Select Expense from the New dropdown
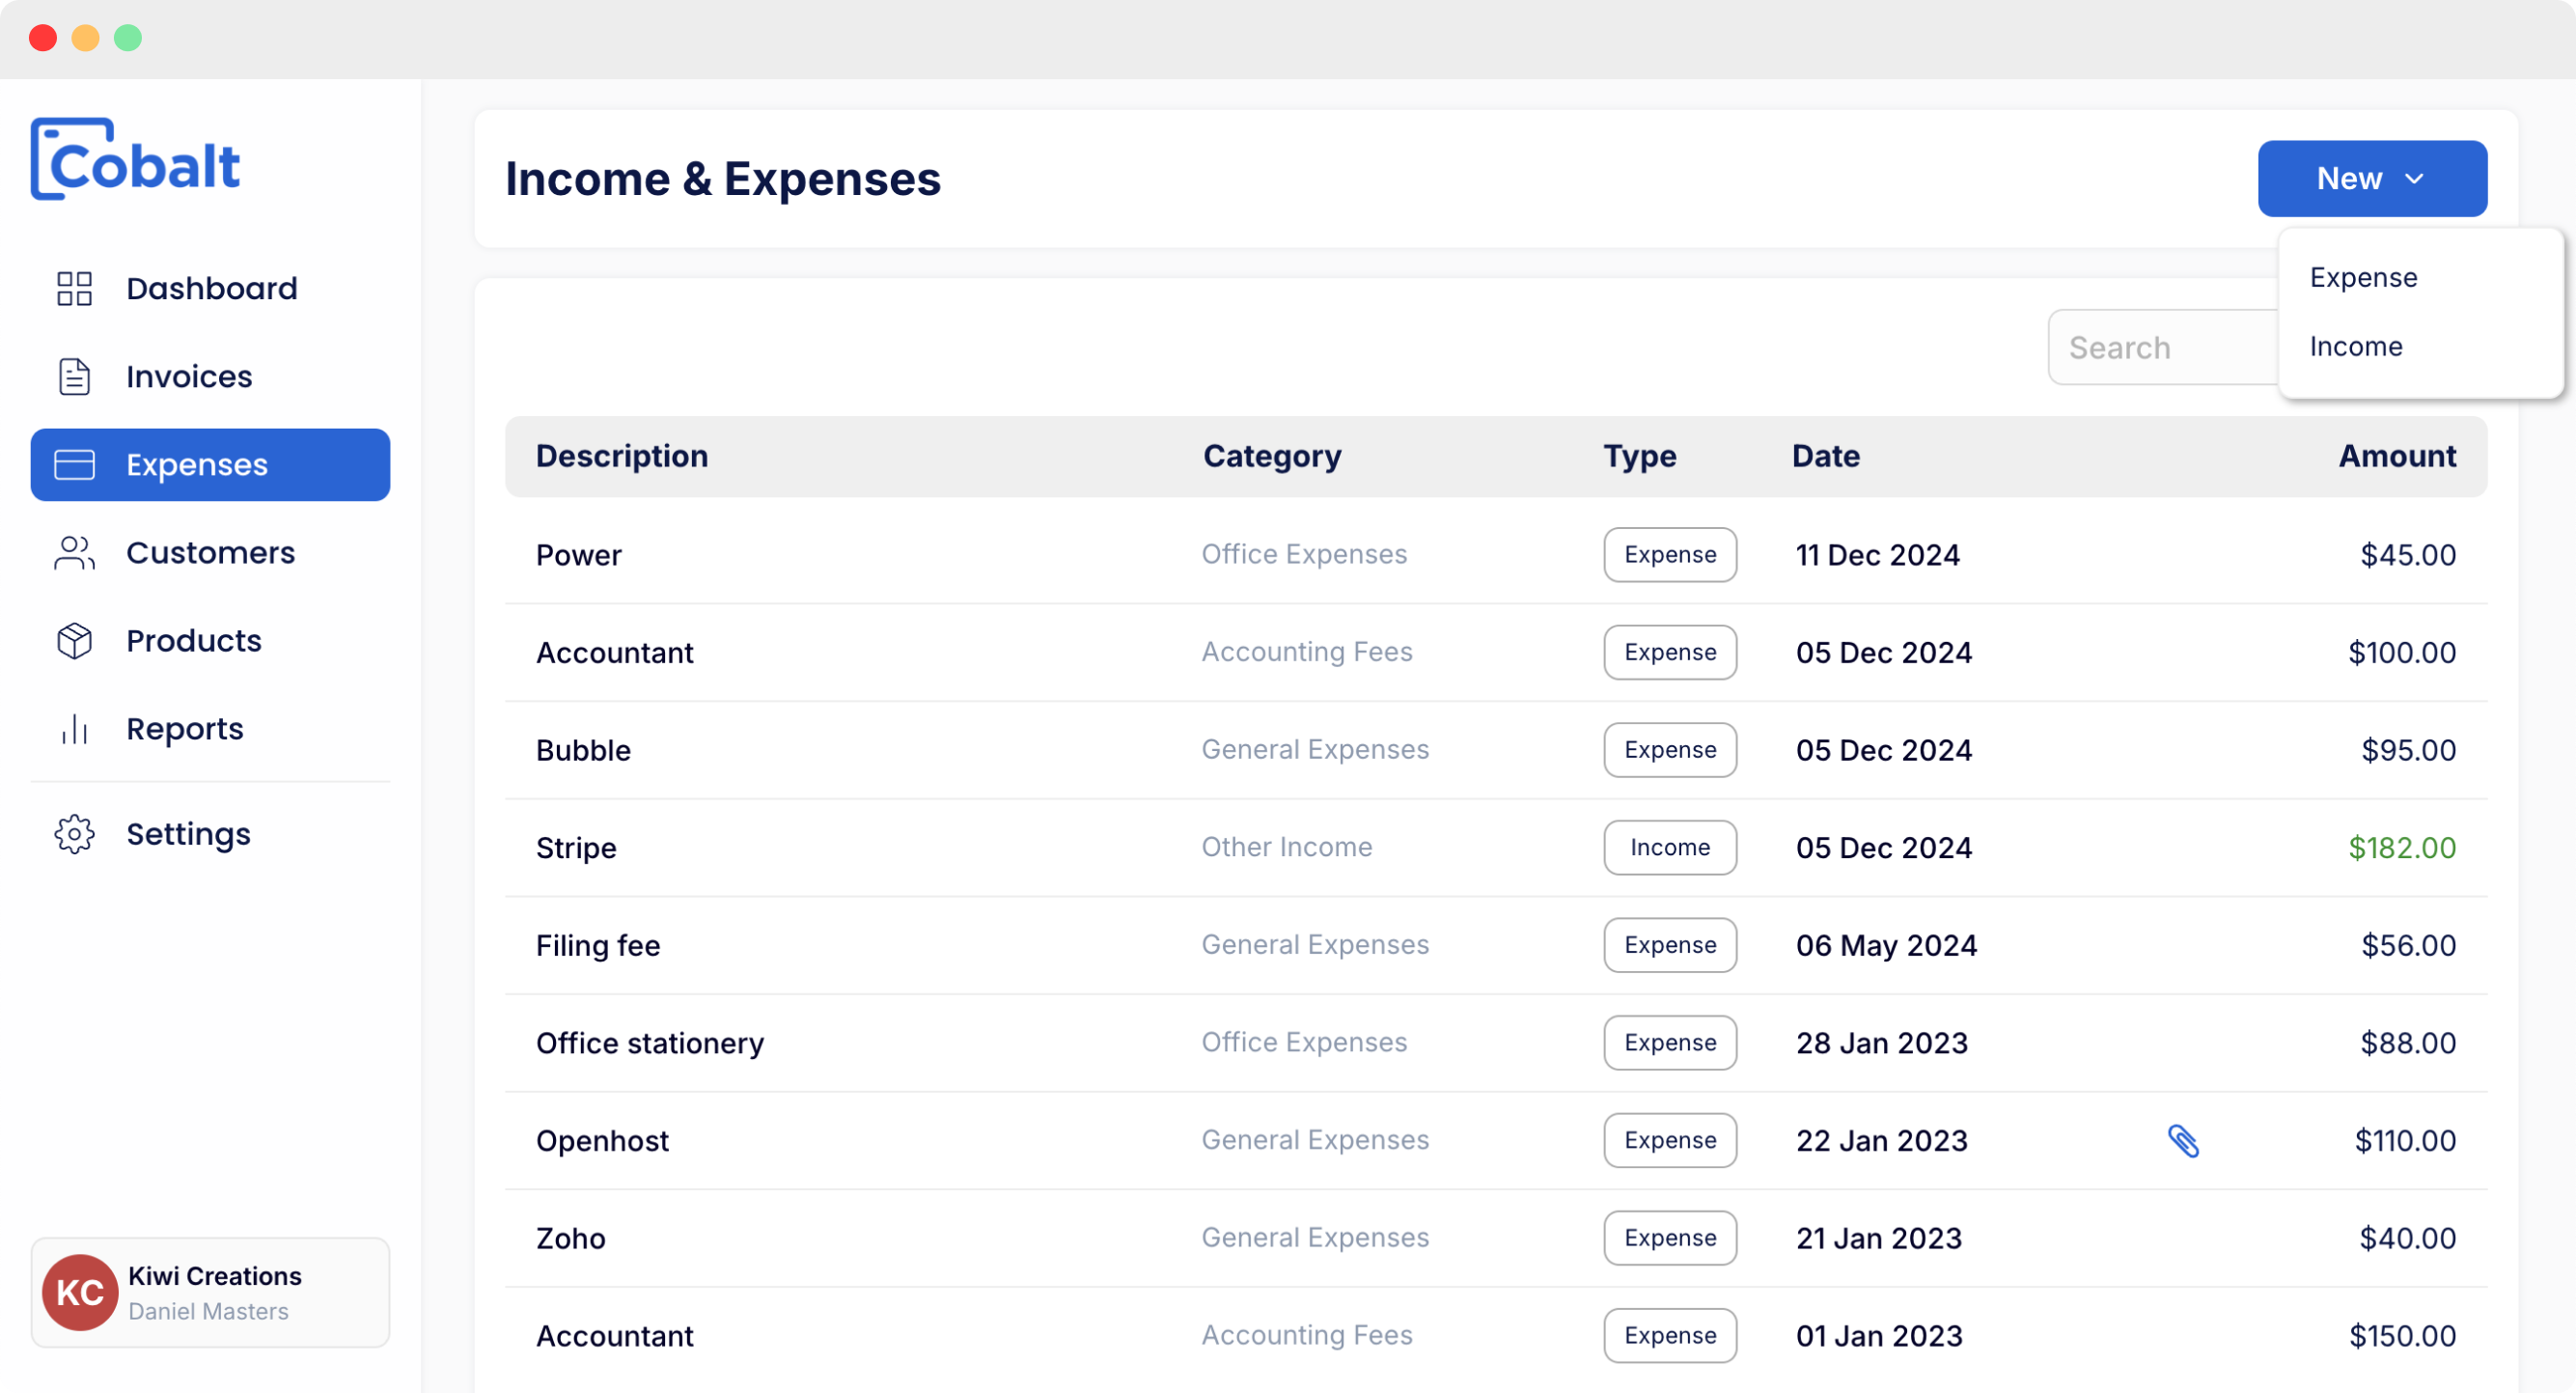2576x1393 pixels. [x=2362, y=277]
